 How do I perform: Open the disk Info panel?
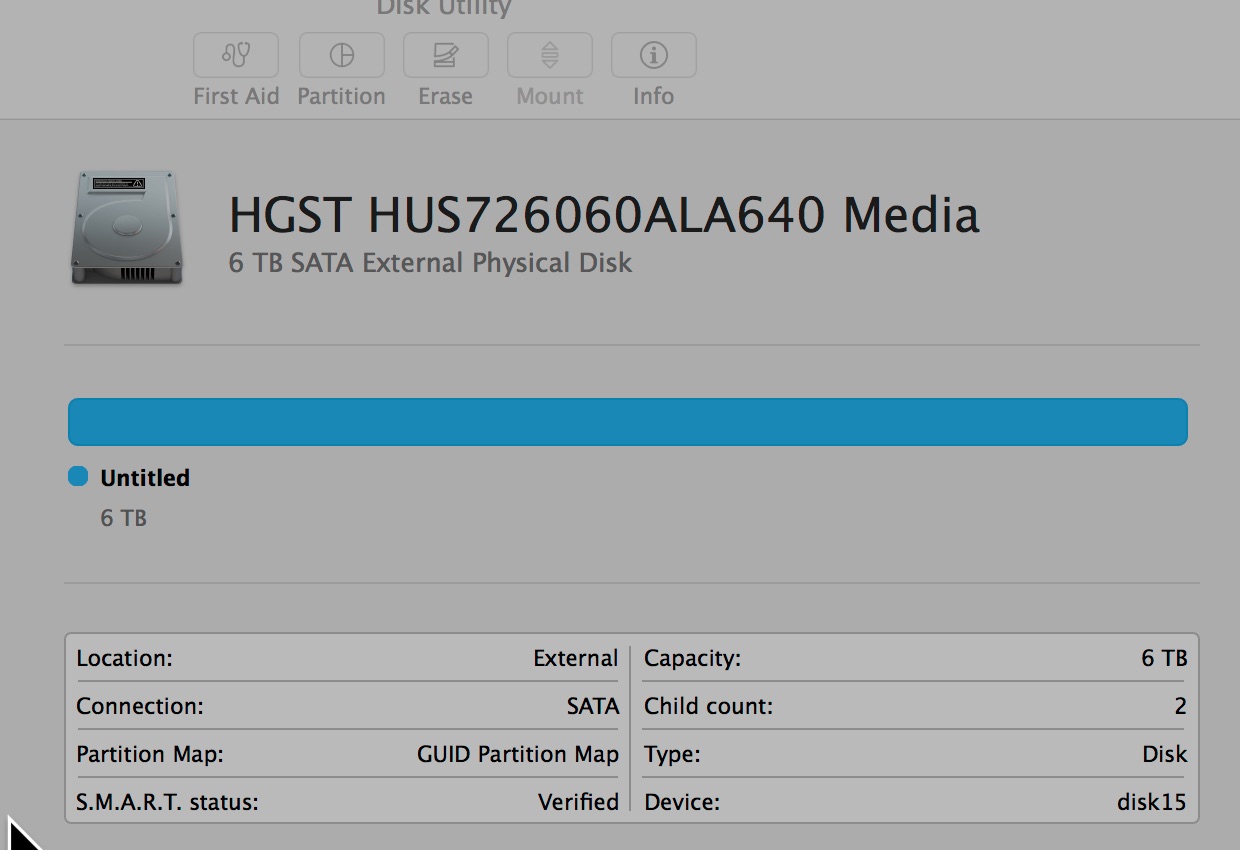coord(654,55)
